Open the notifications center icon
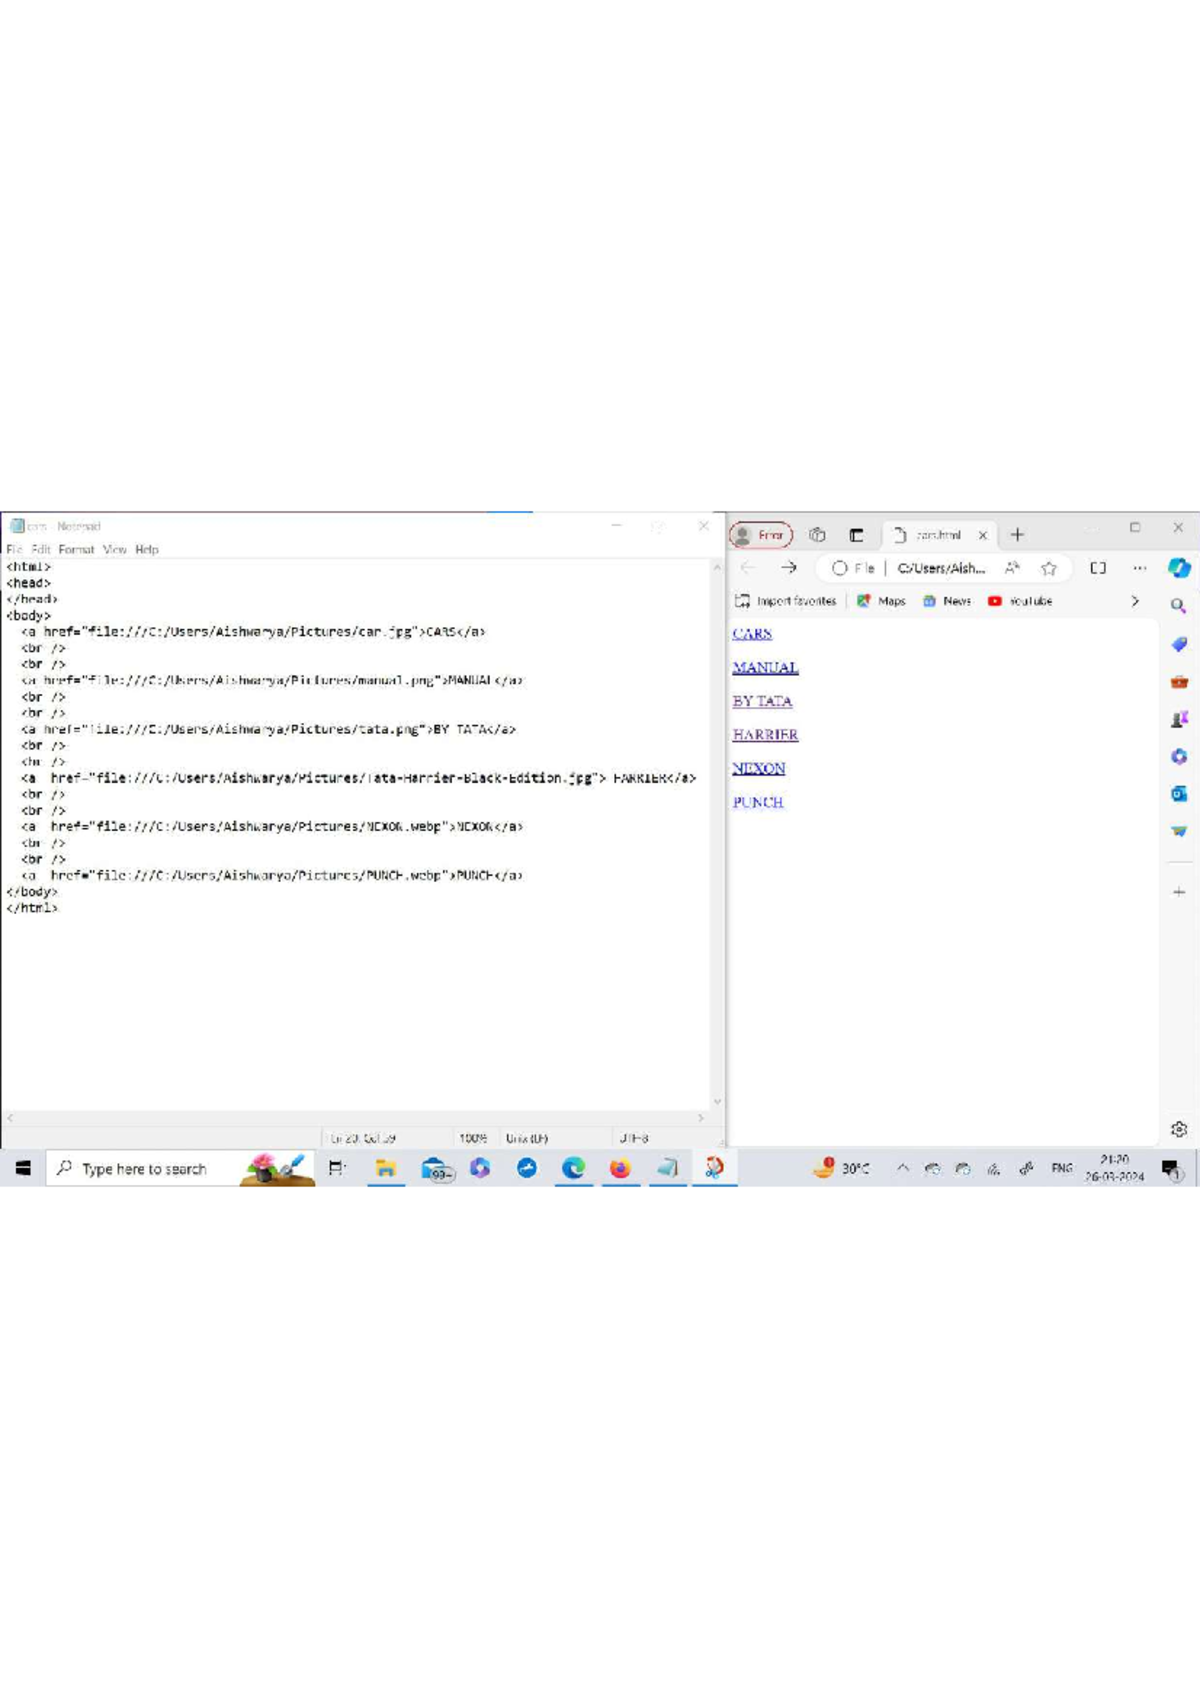The height and width of the screenshot is (1698, 1200). 1171,1168
